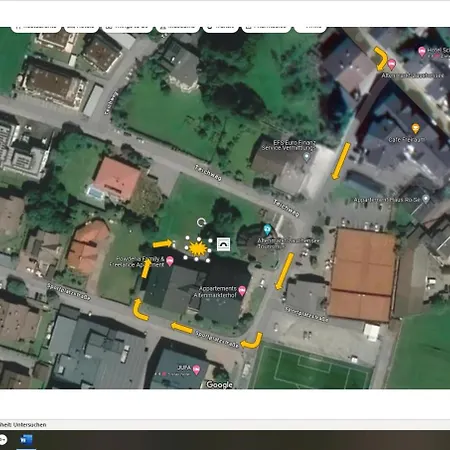
Task: Click the orange Cafe pin marker
Action: click(x=415, y=128)
